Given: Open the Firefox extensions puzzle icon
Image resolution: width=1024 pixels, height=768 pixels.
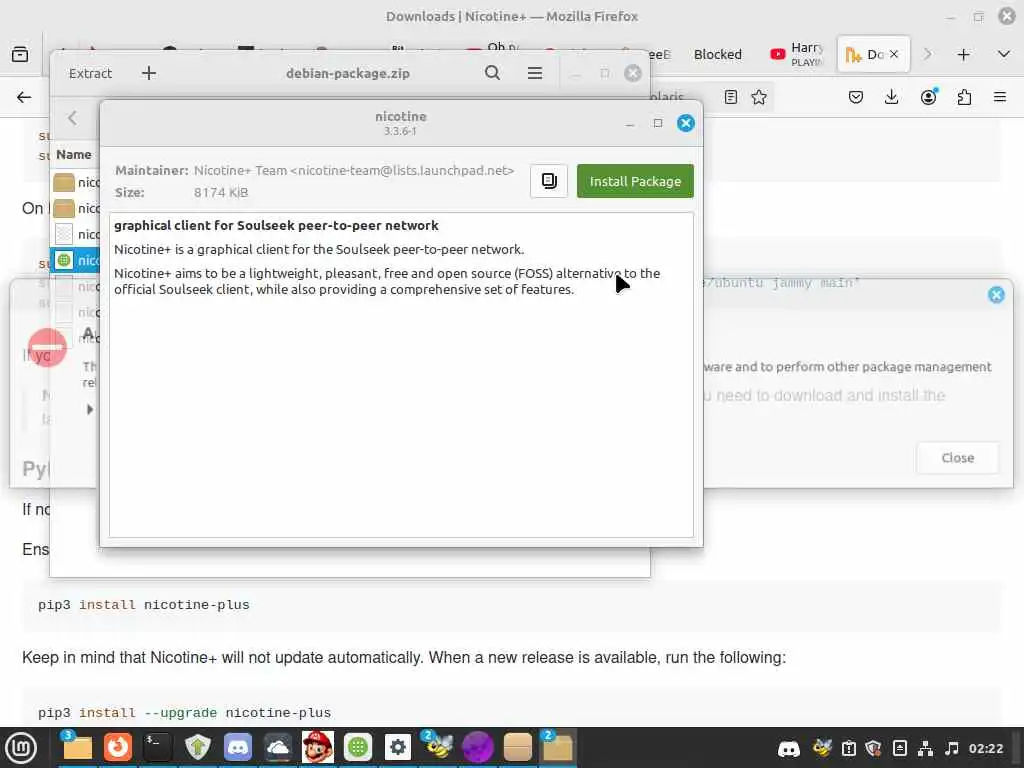Looking at the screenshot, I should point(964,97).
